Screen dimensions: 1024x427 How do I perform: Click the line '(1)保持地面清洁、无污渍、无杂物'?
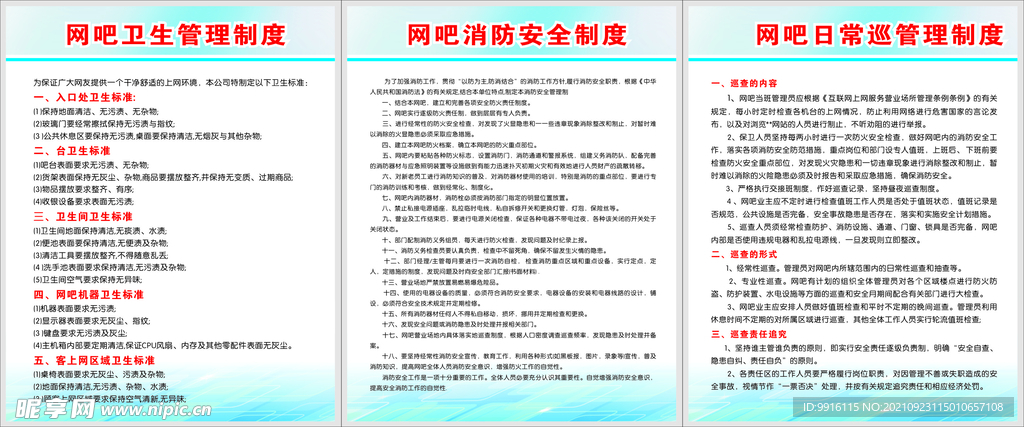(95, 110)
